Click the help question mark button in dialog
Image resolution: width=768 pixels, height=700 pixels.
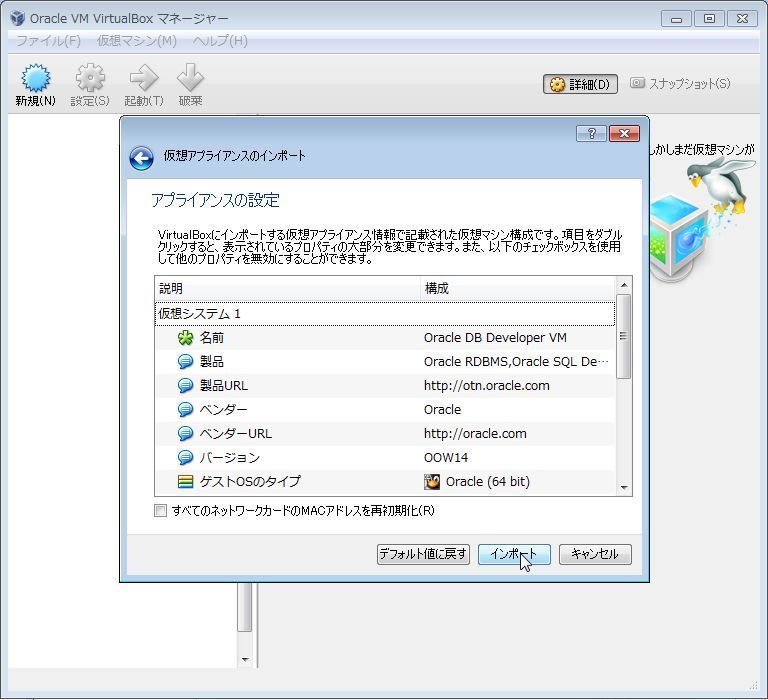click(591, 133)
